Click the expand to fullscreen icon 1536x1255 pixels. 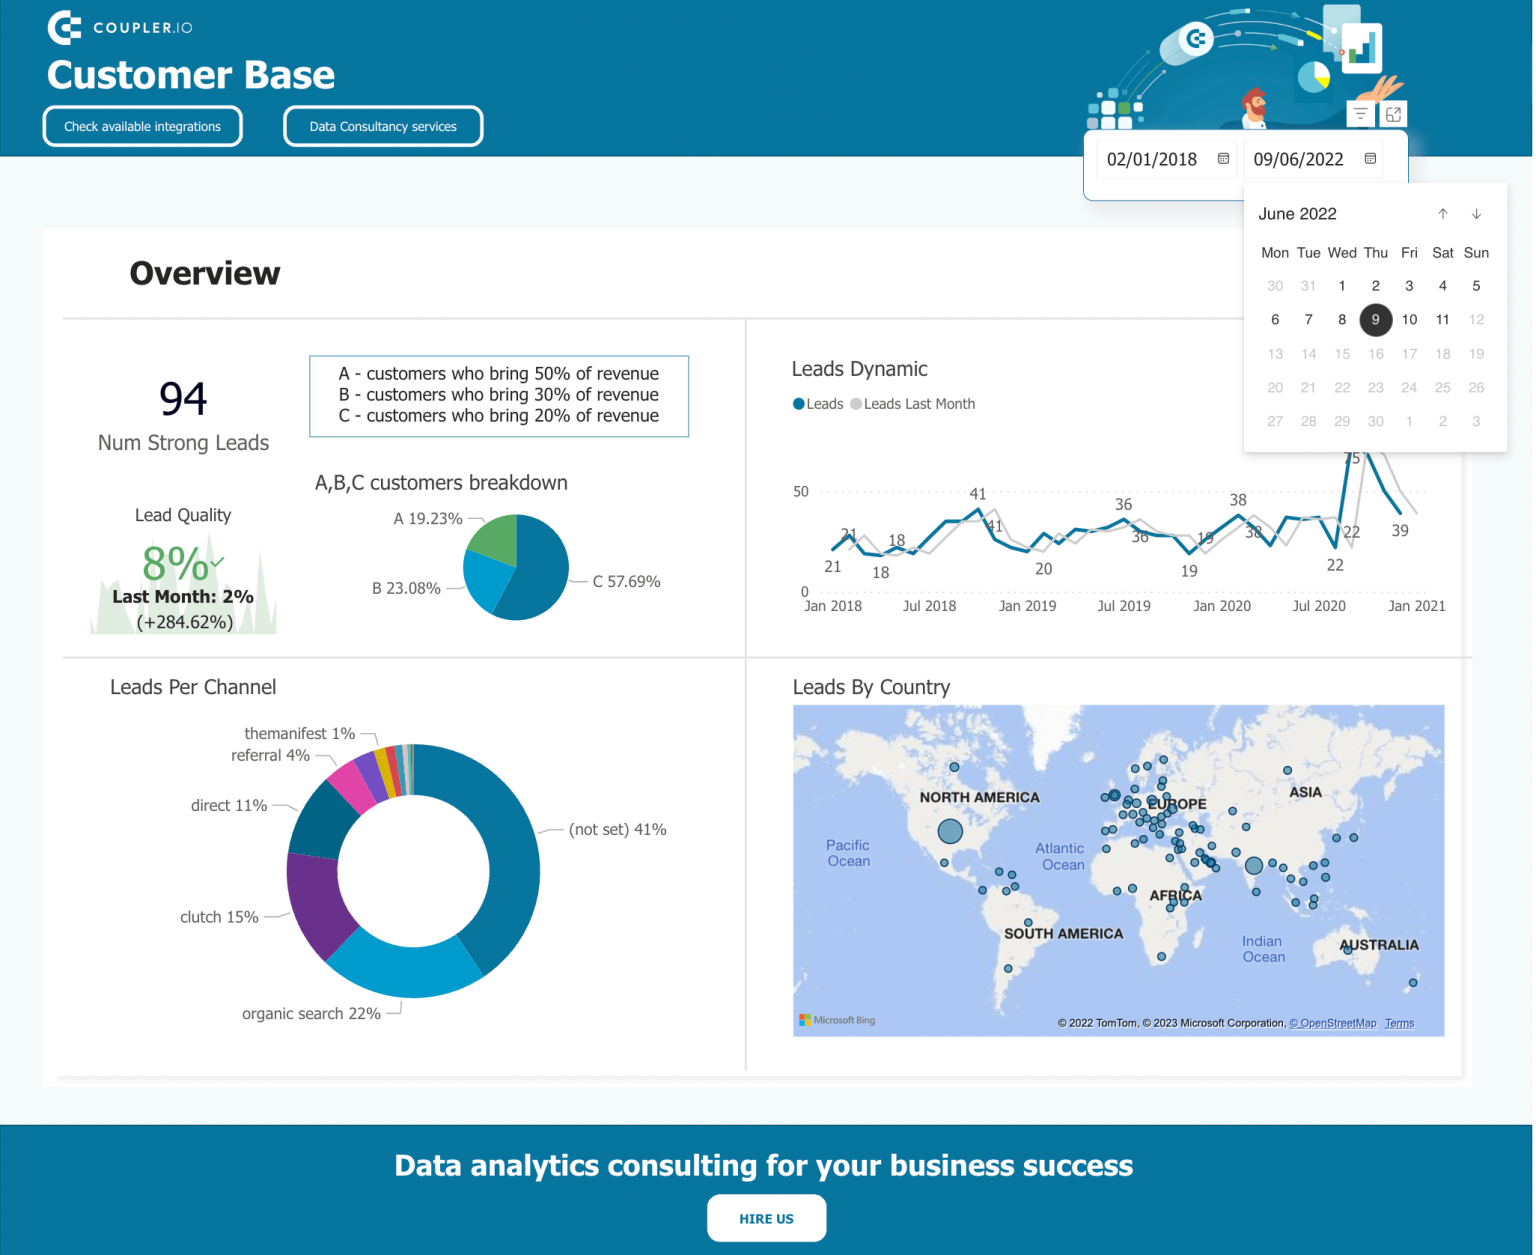pos(1394,113)
